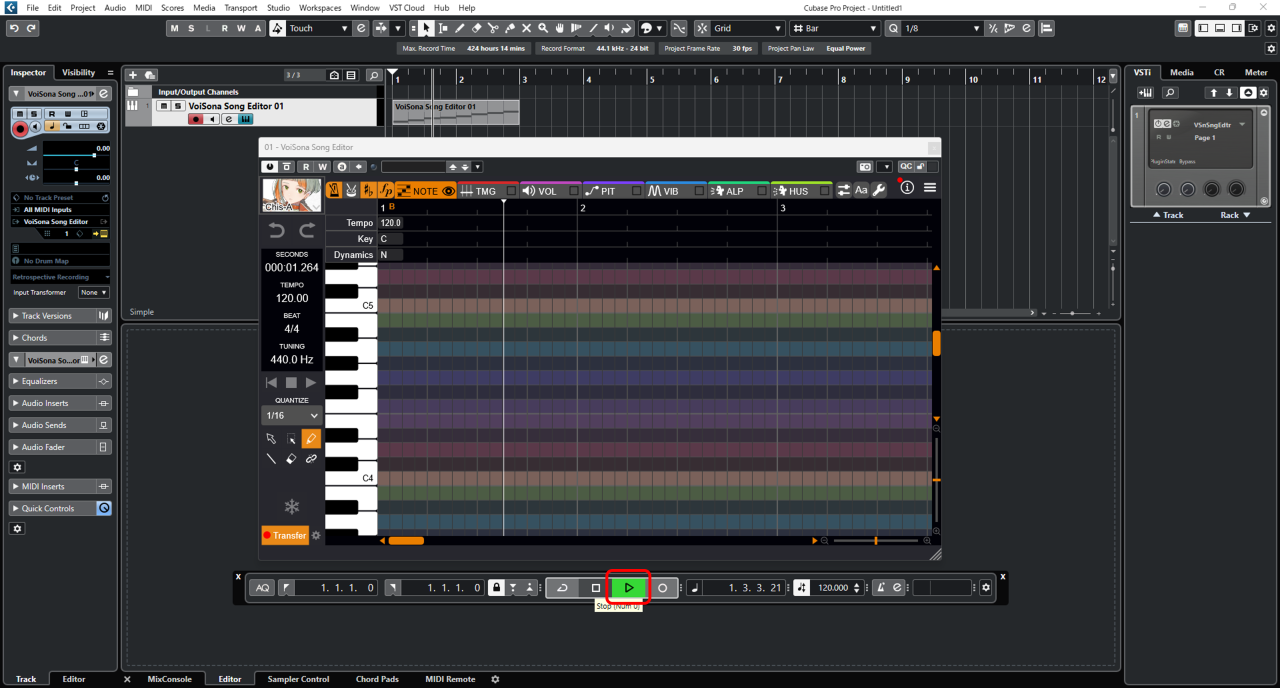Open the VoiSona info icon

(x=907, y=188)
